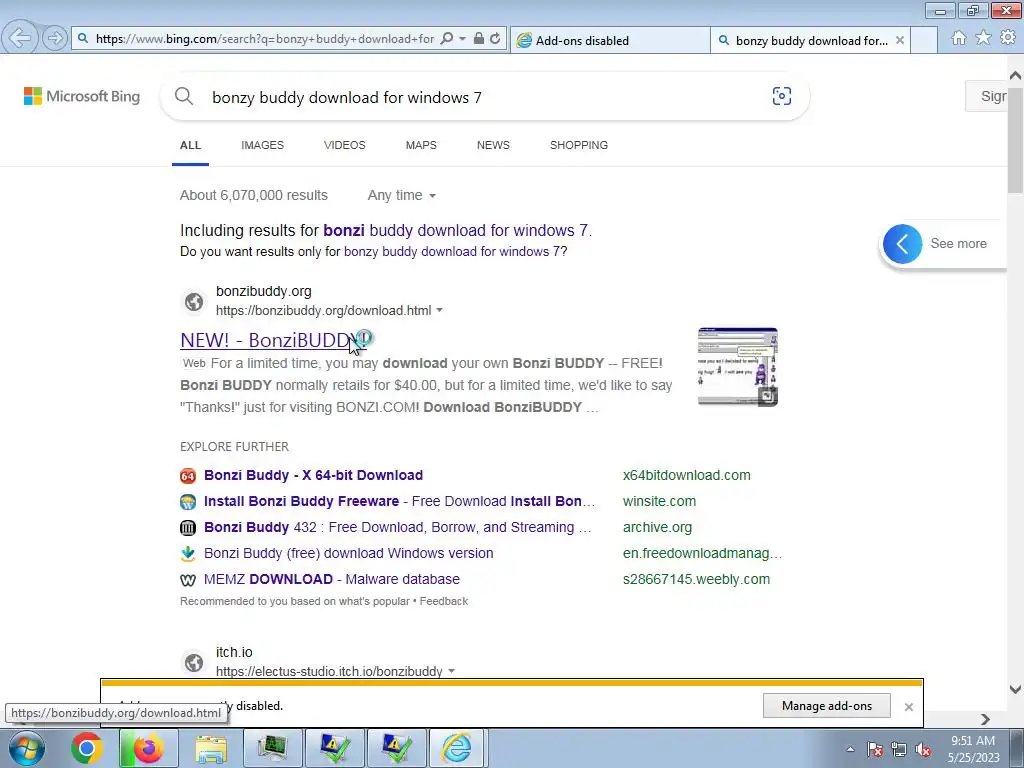Refresh the page with the reload icon
The width and height of the screenshot is (1024, 768).
(495, 39)
